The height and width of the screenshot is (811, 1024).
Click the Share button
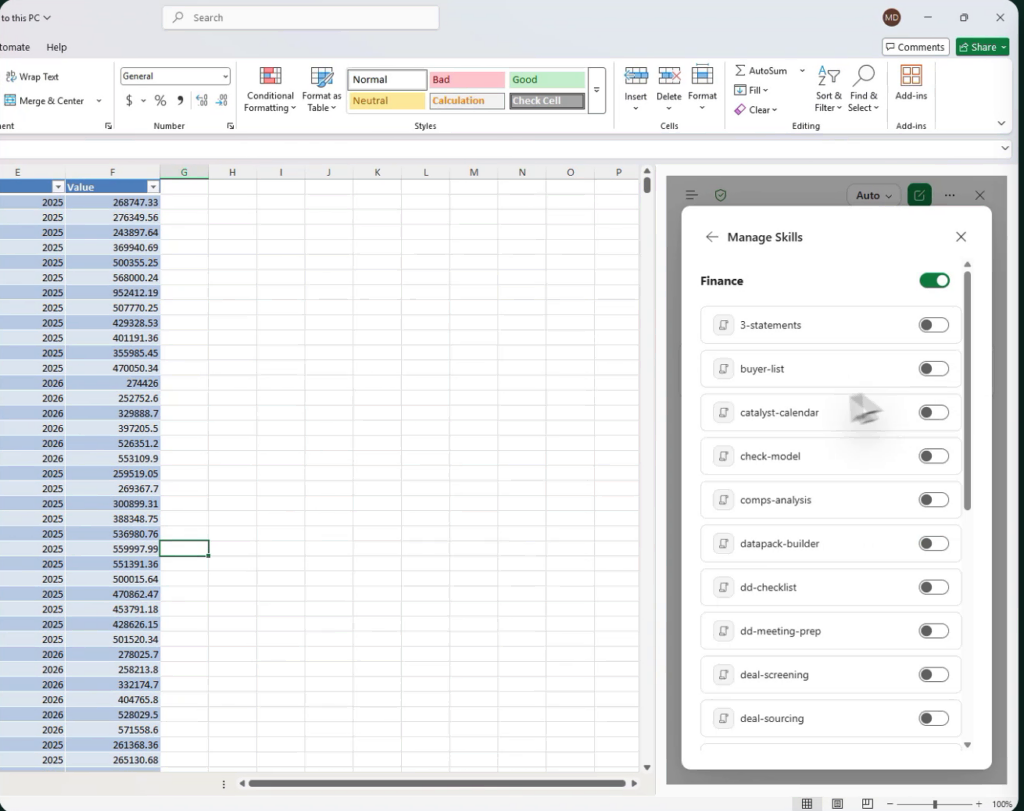pos(982,47)
